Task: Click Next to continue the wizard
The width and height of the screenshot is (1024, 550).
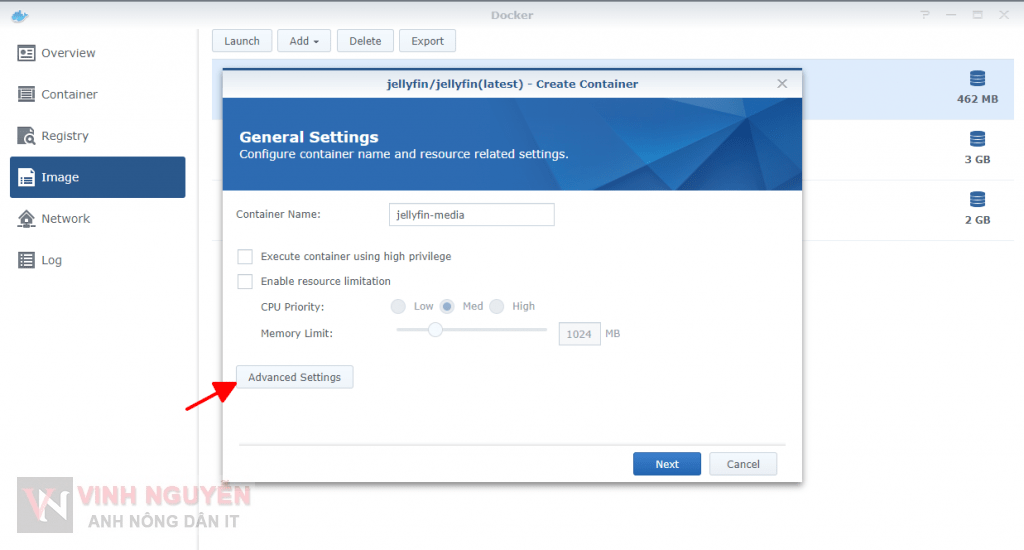Action: [666, 464]
